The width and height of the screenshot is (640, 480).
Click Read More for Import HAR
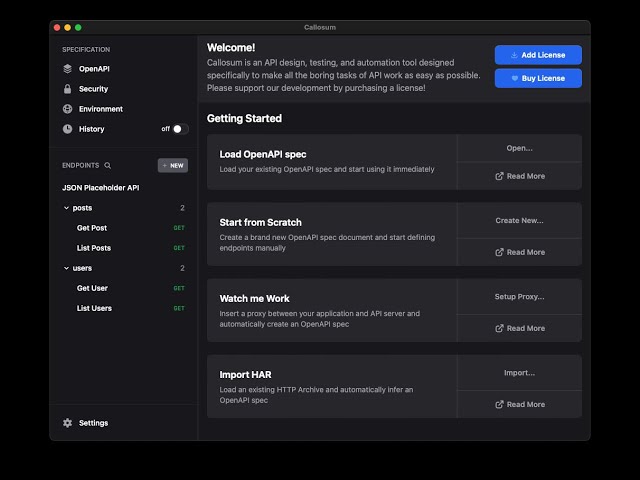coord(520,404)
